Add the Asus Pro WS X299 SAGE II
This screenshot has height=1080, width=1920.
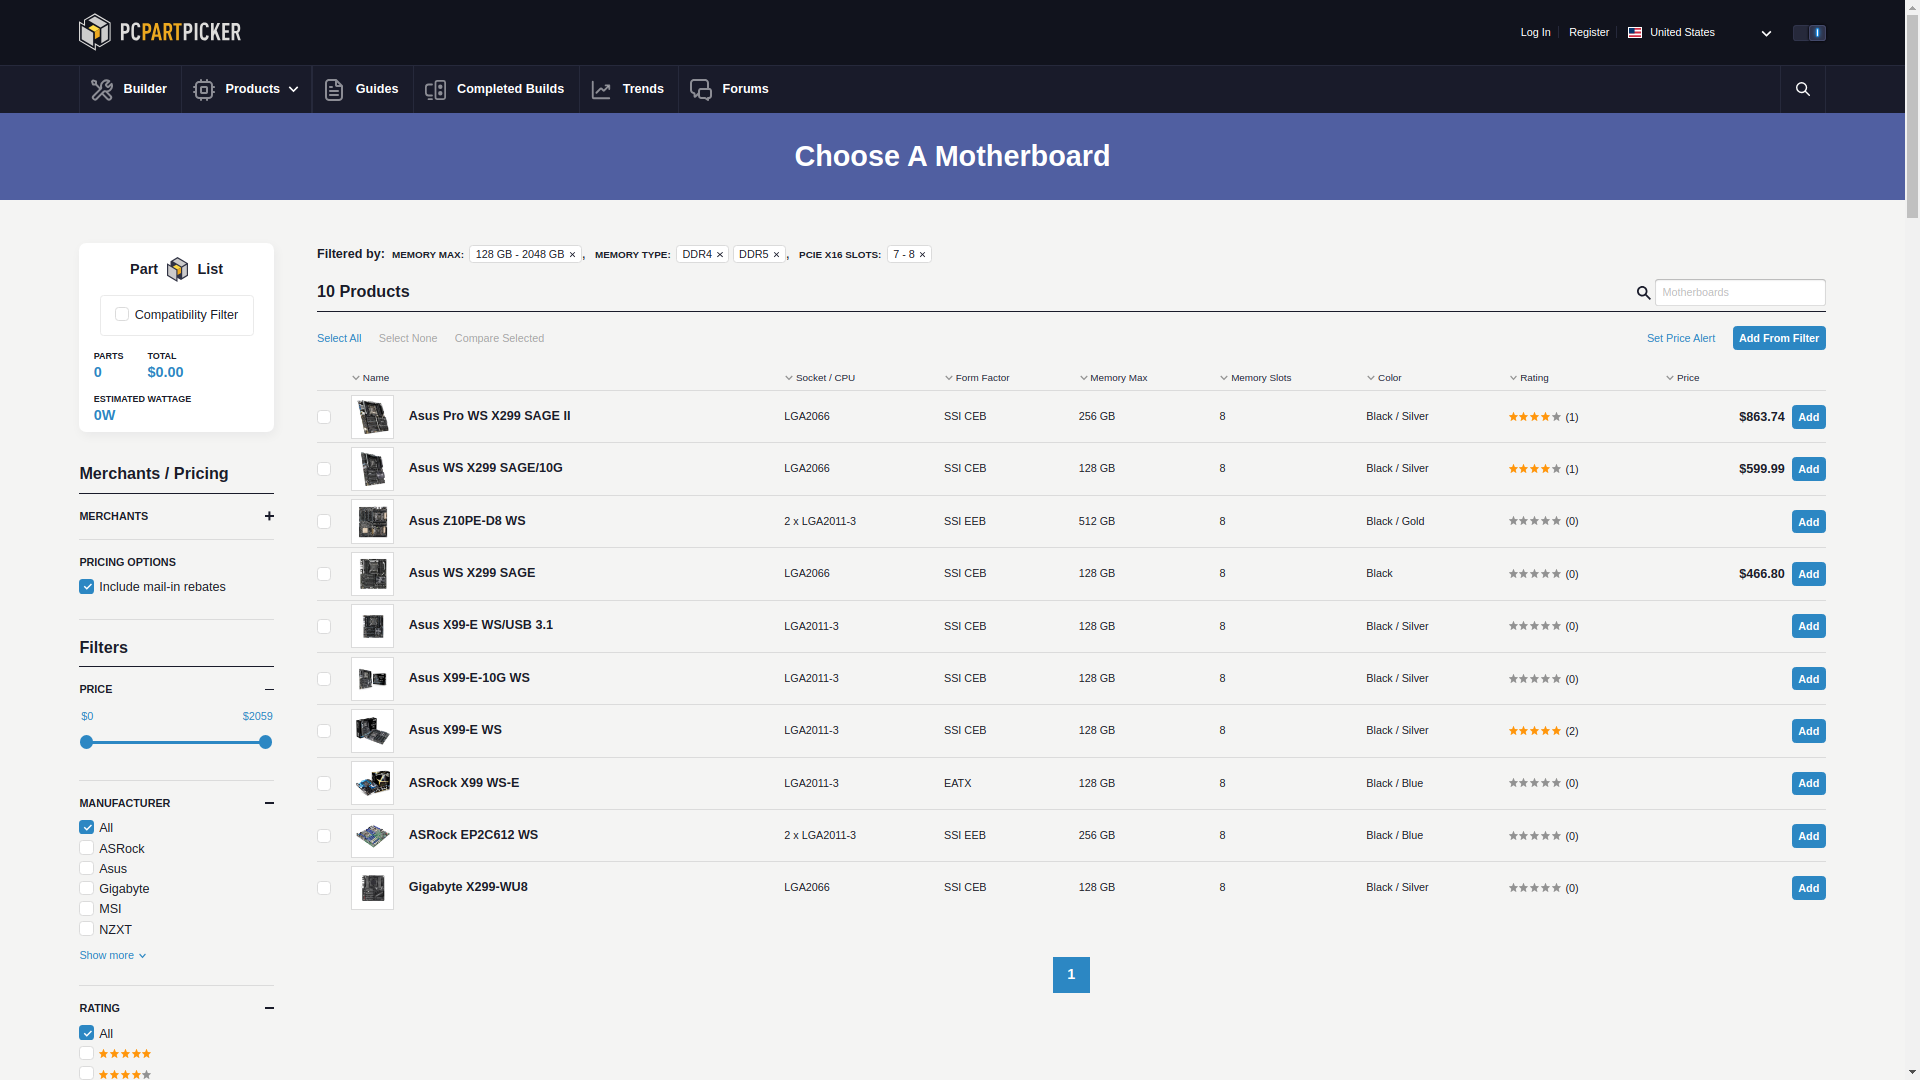[x=1808, y=417]
